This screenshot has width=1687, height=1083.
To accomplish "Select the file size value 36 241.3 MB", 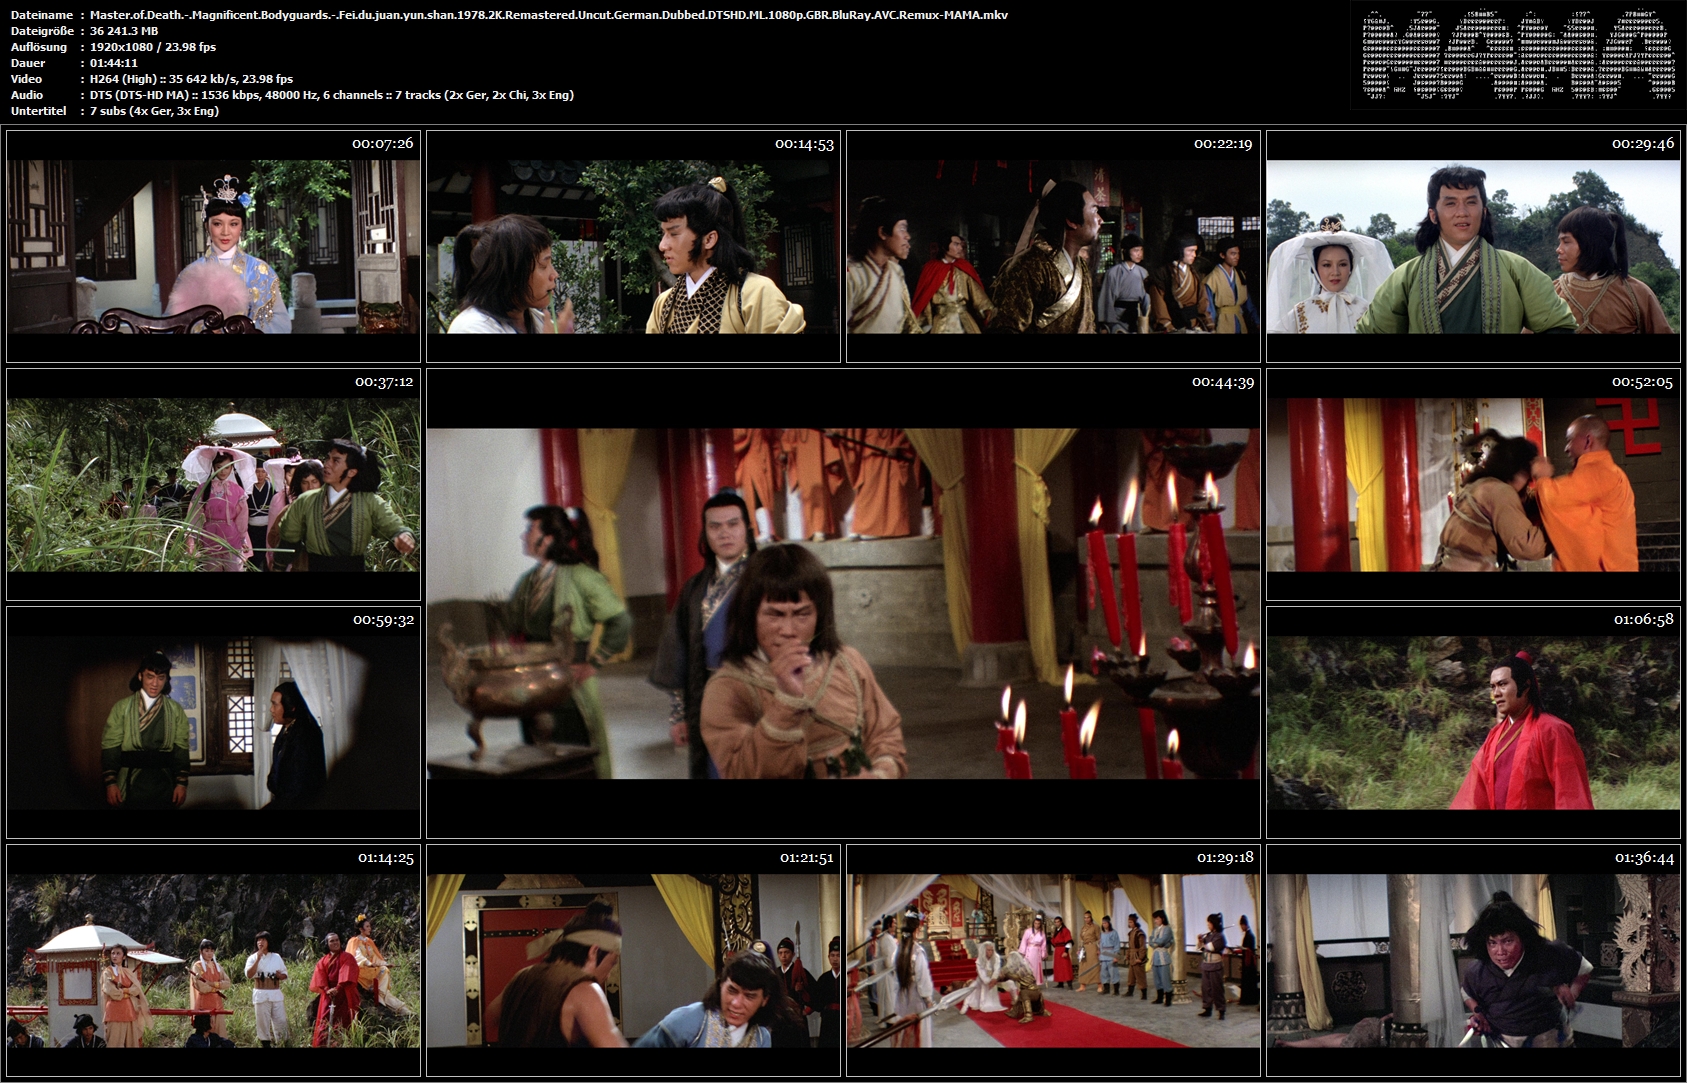I will [x=124, y=31].
